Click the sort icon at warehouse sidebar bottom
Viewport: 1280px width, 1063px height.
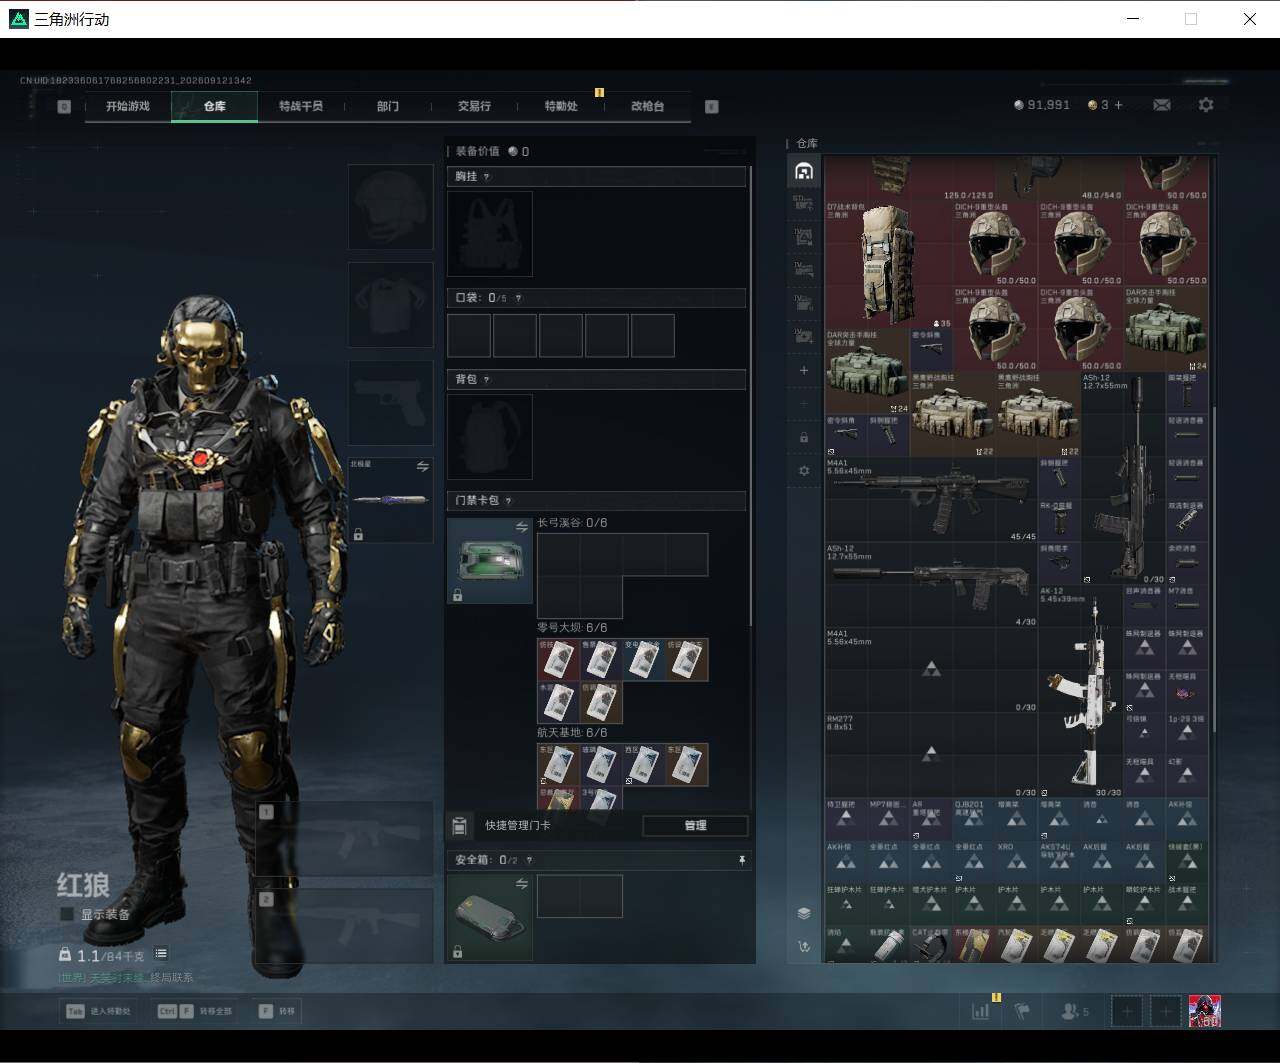coord(804,946)
